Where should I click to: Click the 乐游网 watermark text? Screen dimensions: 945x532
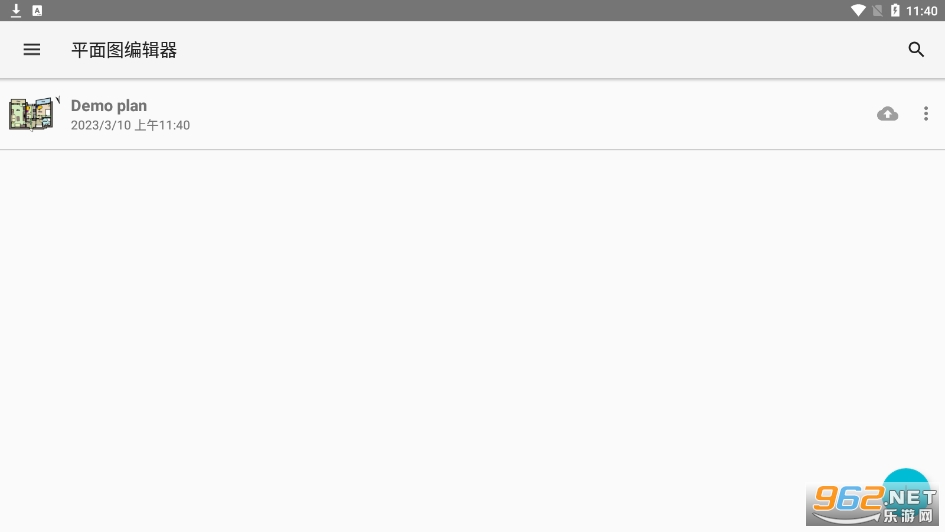pyautogui.click(x=908, y=516)
